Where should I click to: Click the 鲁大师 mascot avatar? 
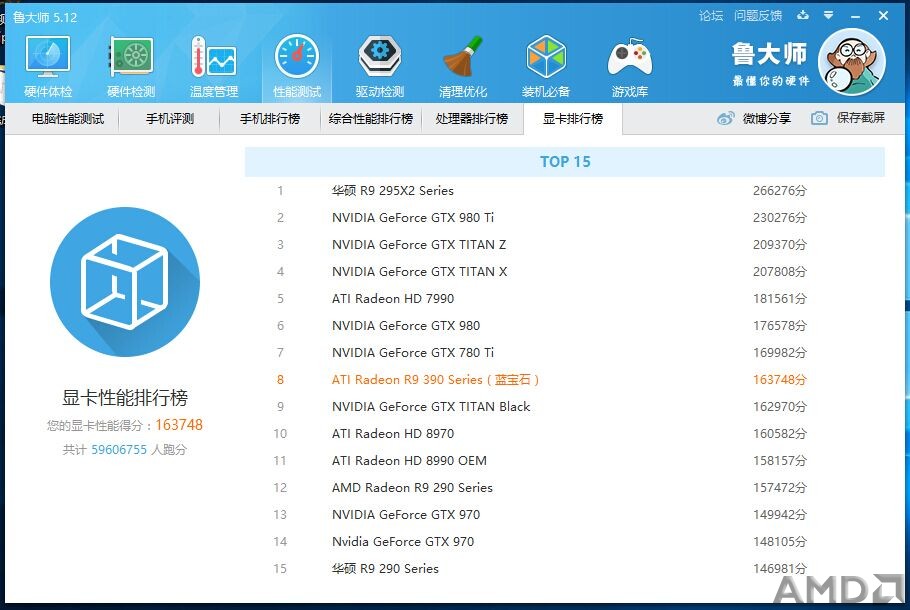pos(852,63)
